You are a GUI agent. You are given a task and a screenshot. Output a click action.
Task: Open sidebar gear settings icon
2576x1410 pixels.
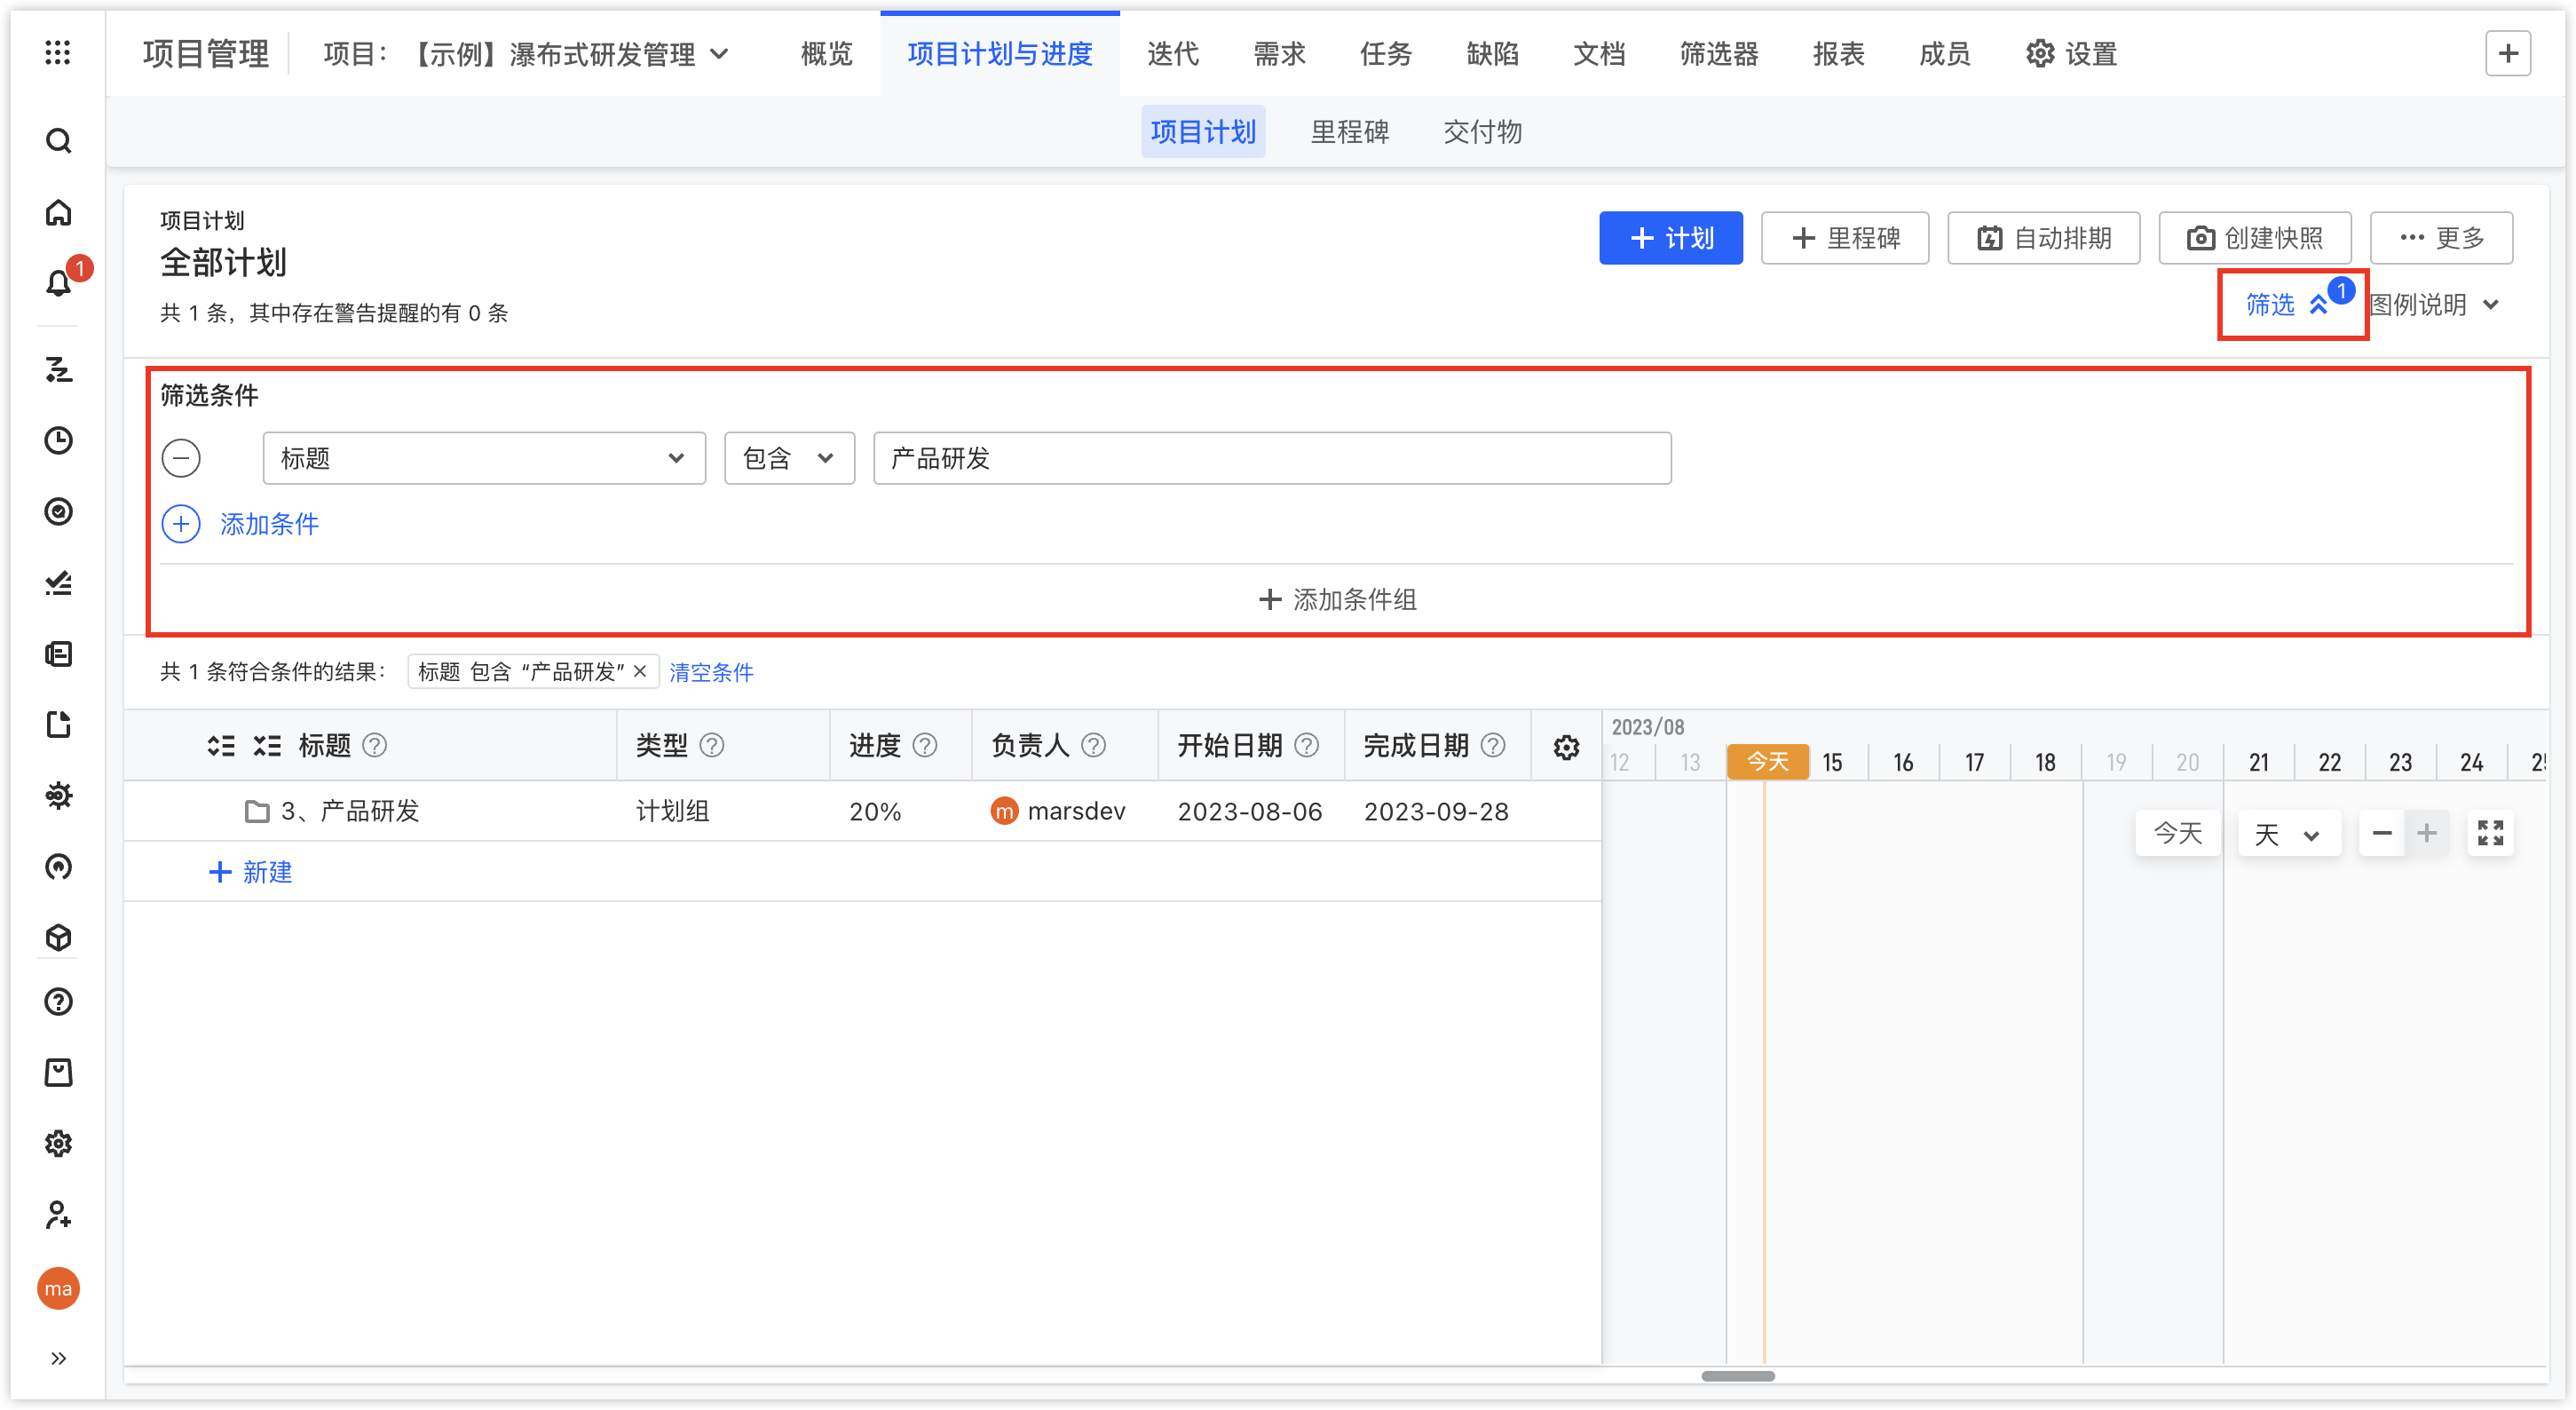tap(58, 1143)
